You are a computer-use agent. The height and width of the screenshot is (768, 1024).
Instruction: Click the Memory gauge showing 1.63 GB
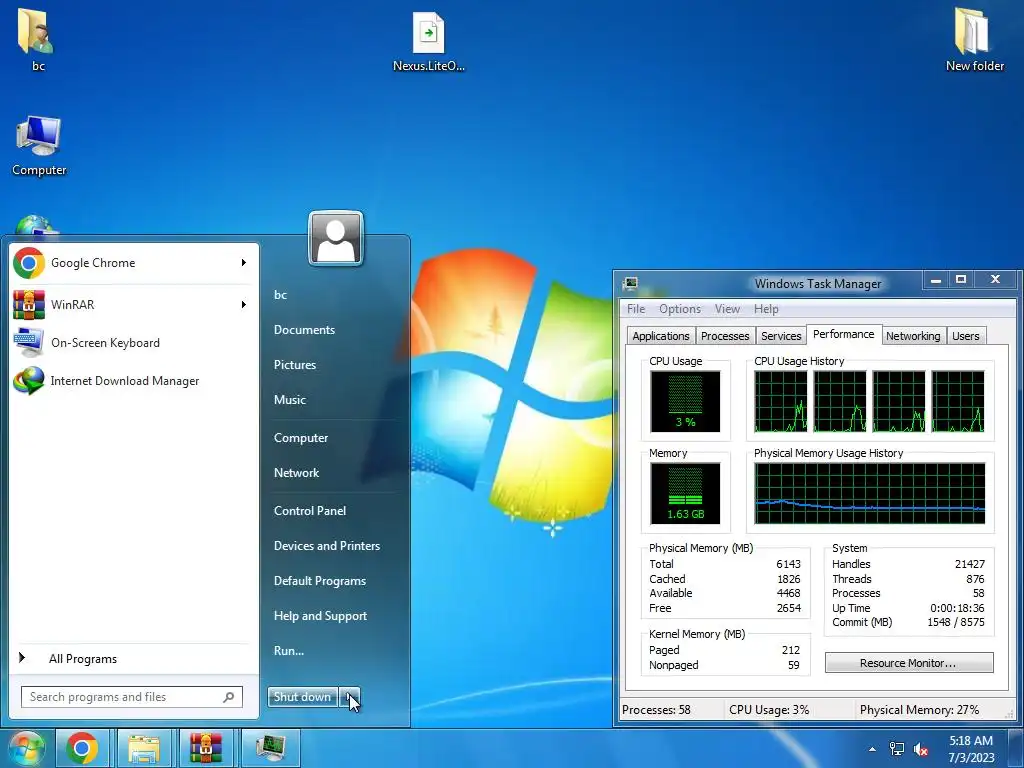point(685,494)
